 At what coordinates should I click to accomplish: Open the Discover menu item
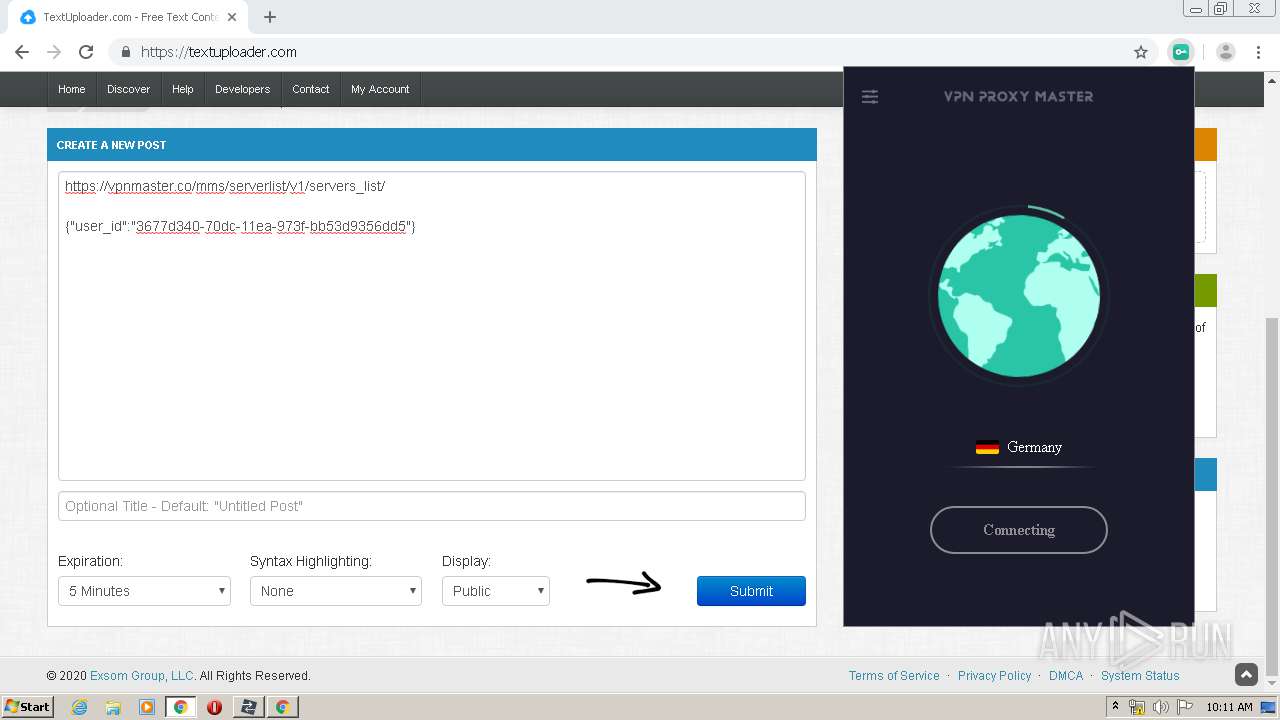coord(128,89)
